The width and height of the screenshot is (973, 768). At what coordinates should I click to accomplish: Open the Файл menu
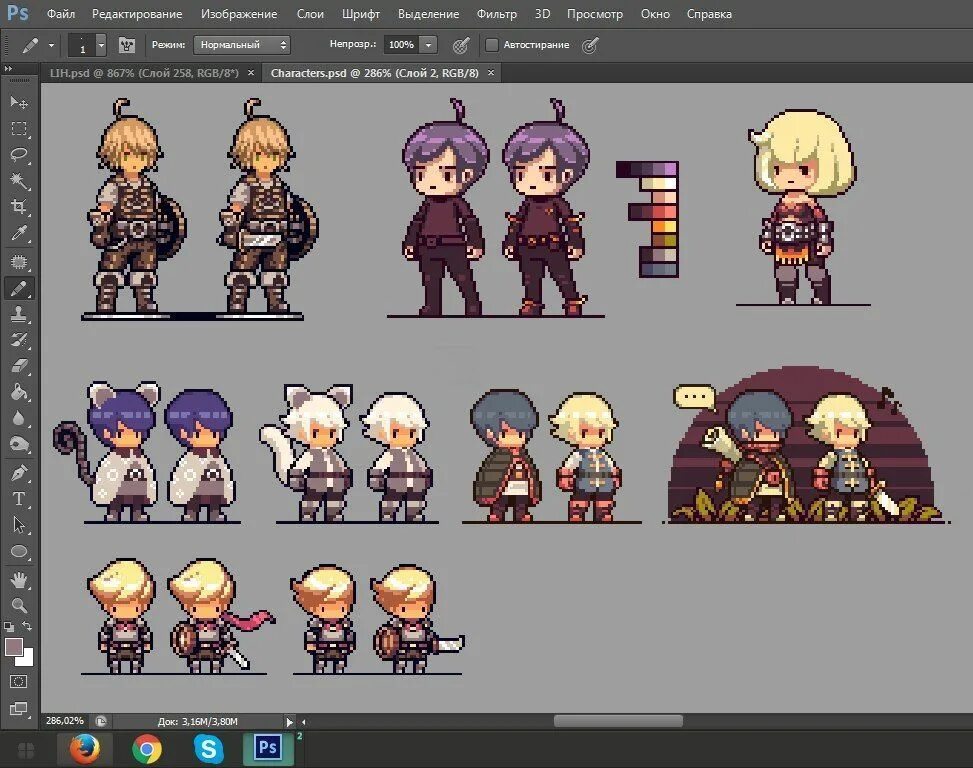pos(61,14)
